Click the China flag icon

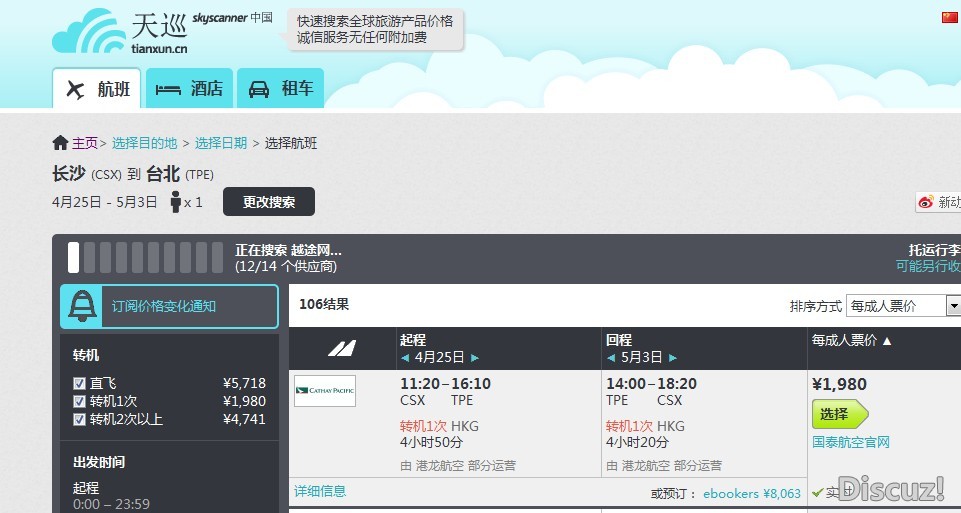[949, 17]
